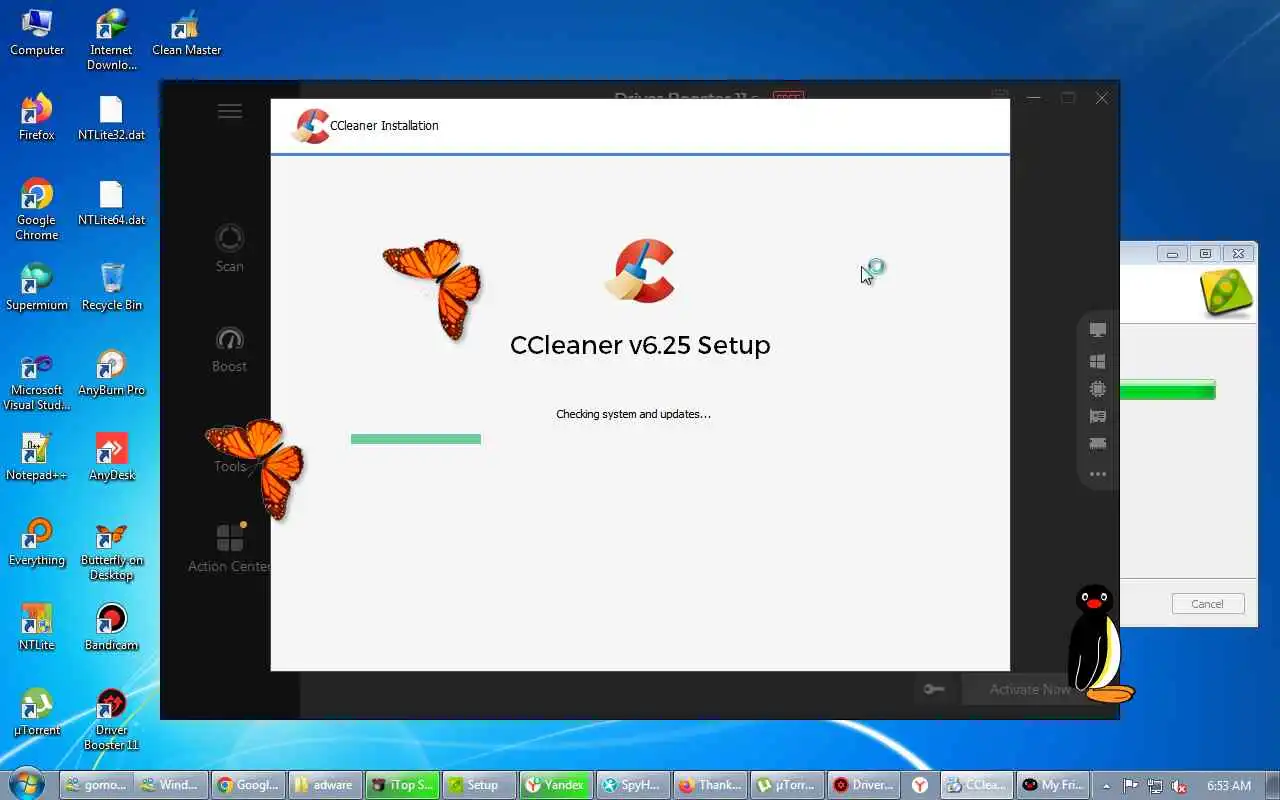
Task: Click the key icon beside Activate Now
Action: click(934, 689)
